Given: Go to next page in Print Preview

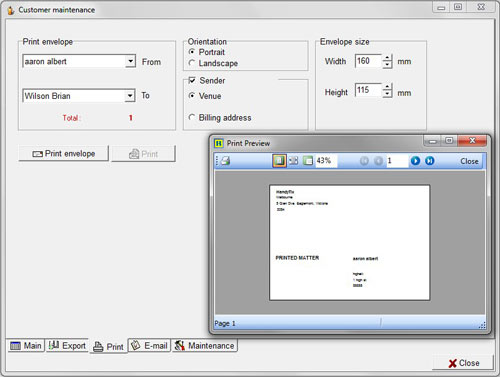Looking at the screenshot, I should 415,161.
